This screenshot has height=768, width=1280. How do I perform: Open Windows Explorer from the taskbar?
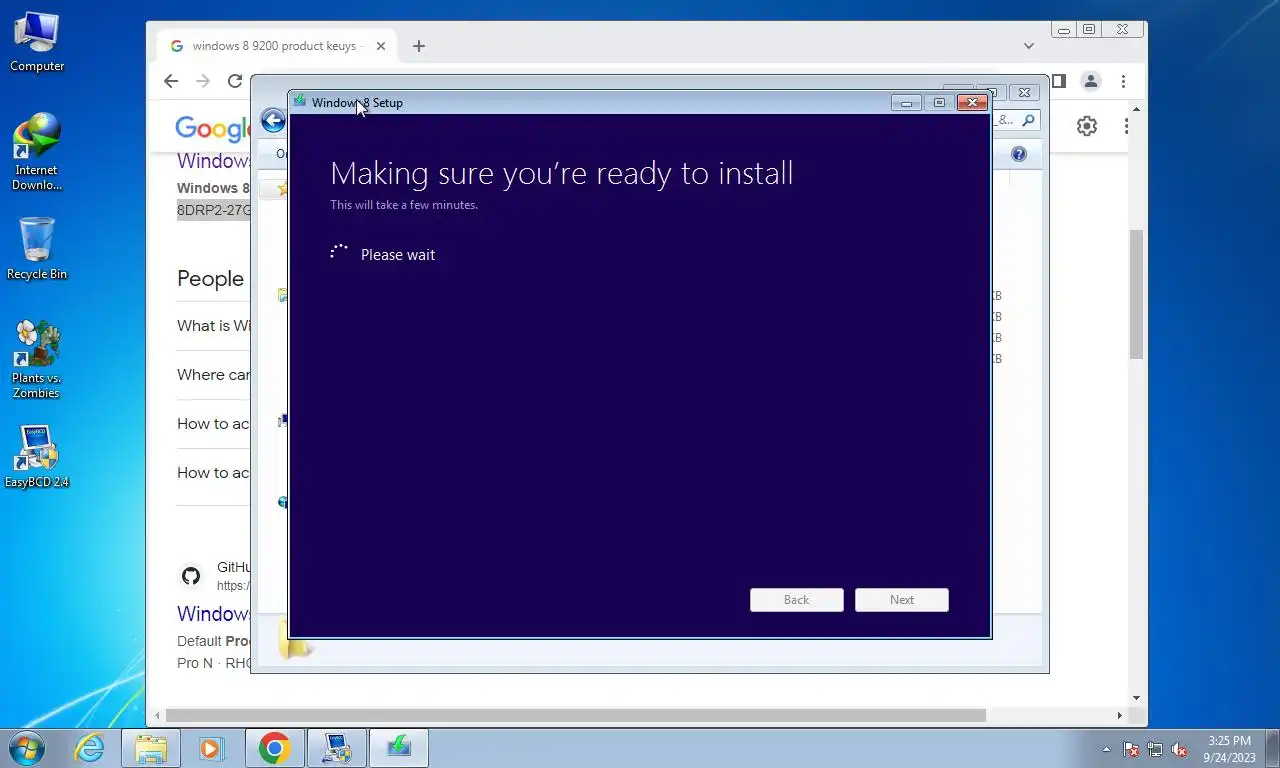[x=151, y=748]
